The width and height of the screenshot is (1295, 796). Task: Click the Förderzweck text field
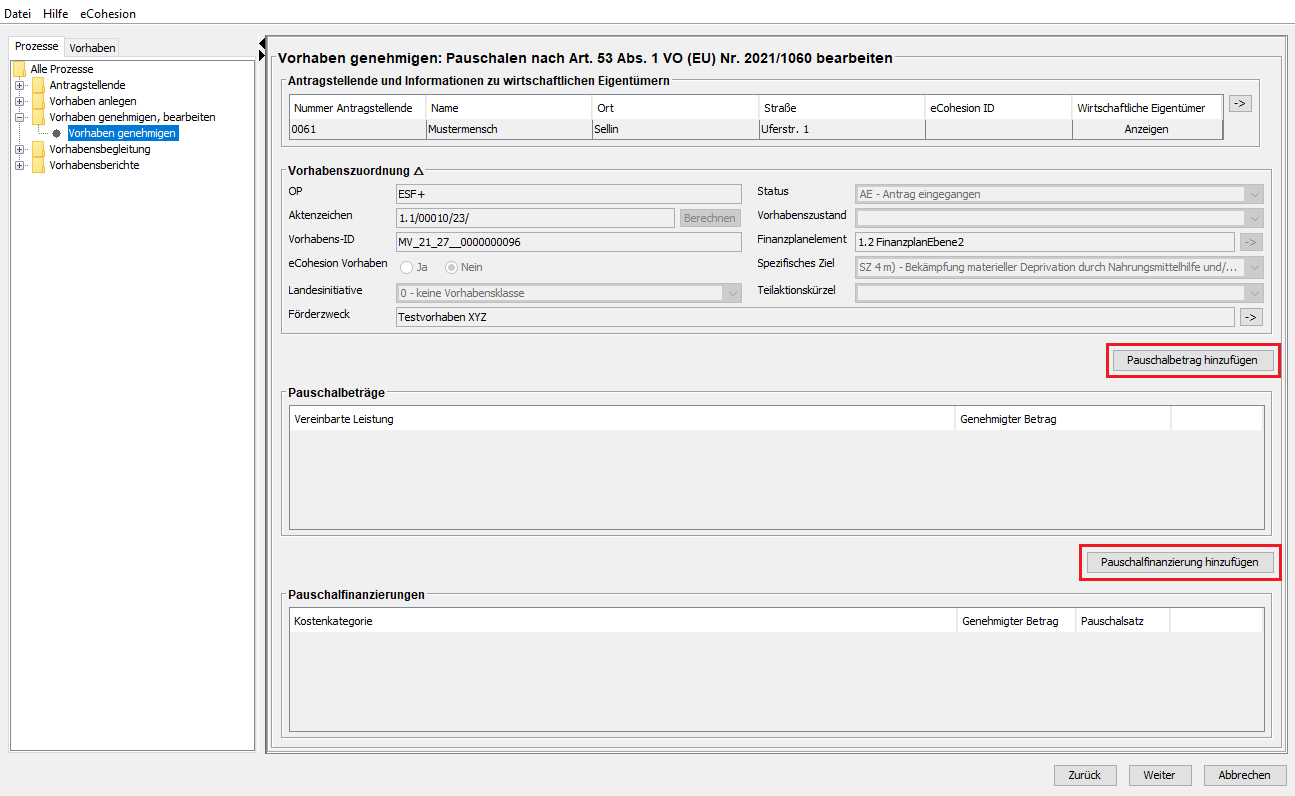814,317
